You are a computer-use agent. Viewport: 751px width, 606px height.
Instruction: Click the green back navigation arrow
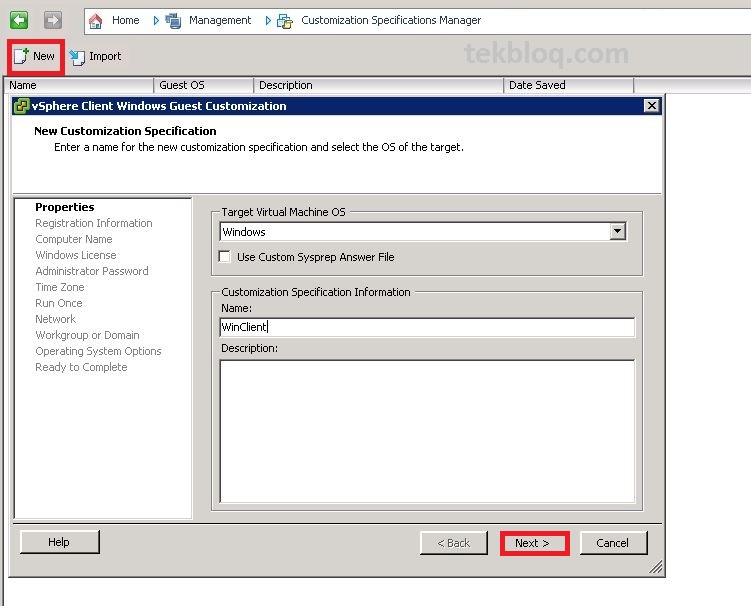19,20
